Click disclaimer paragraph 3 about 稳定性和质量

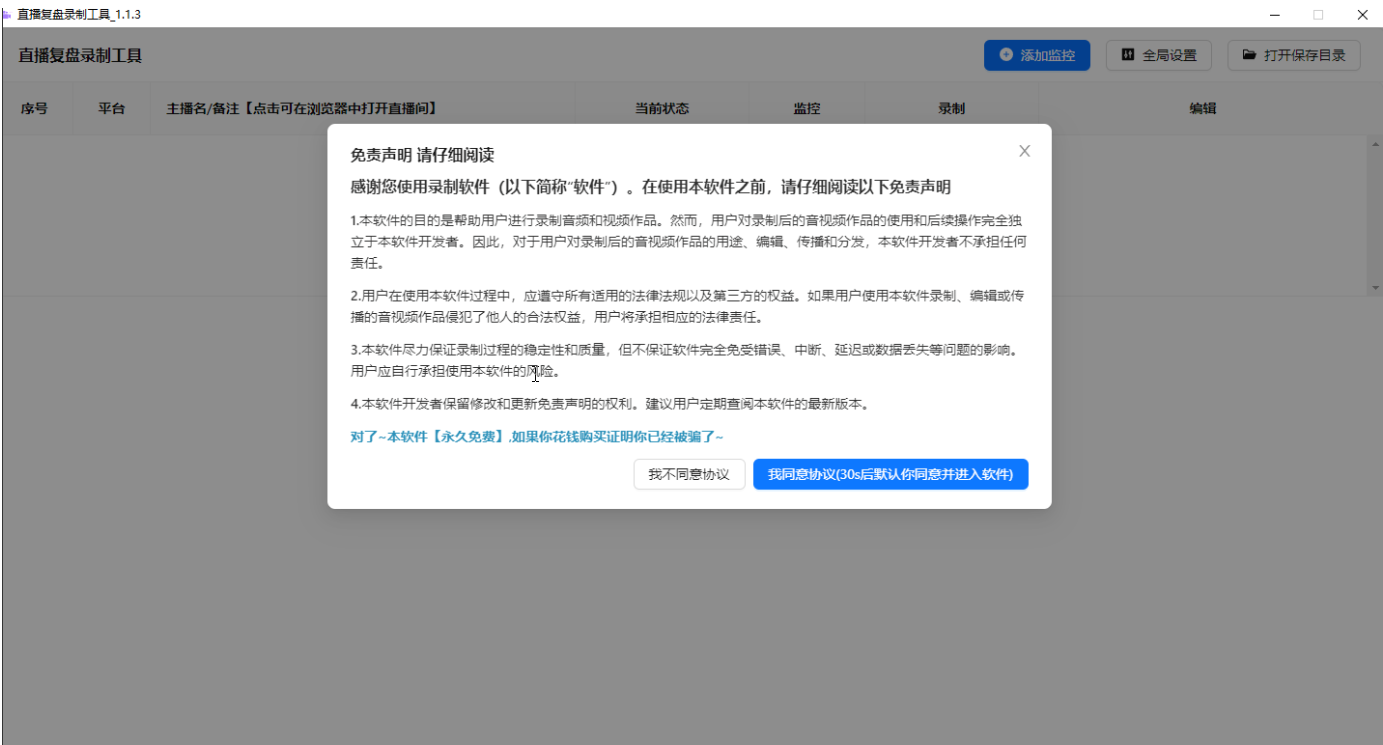689,361
